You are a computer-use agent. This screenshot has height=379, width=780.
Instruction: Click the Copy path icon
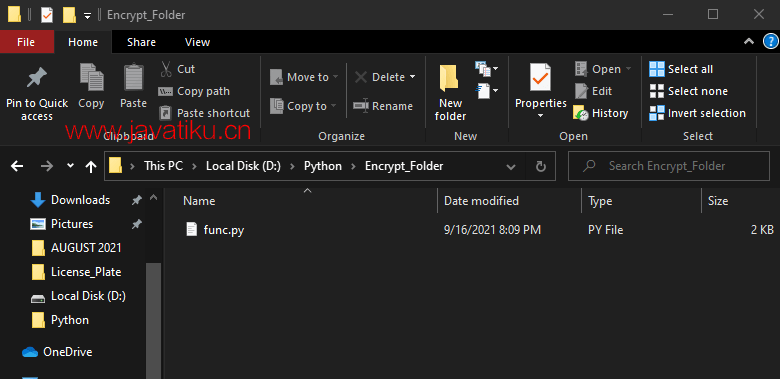click(165, 92)
